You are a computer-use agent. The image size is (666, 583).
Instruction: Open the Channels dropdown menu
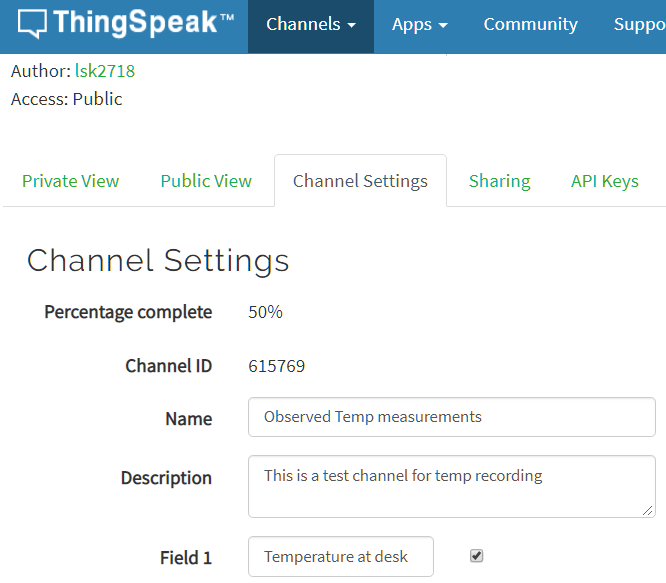(311, 25)
